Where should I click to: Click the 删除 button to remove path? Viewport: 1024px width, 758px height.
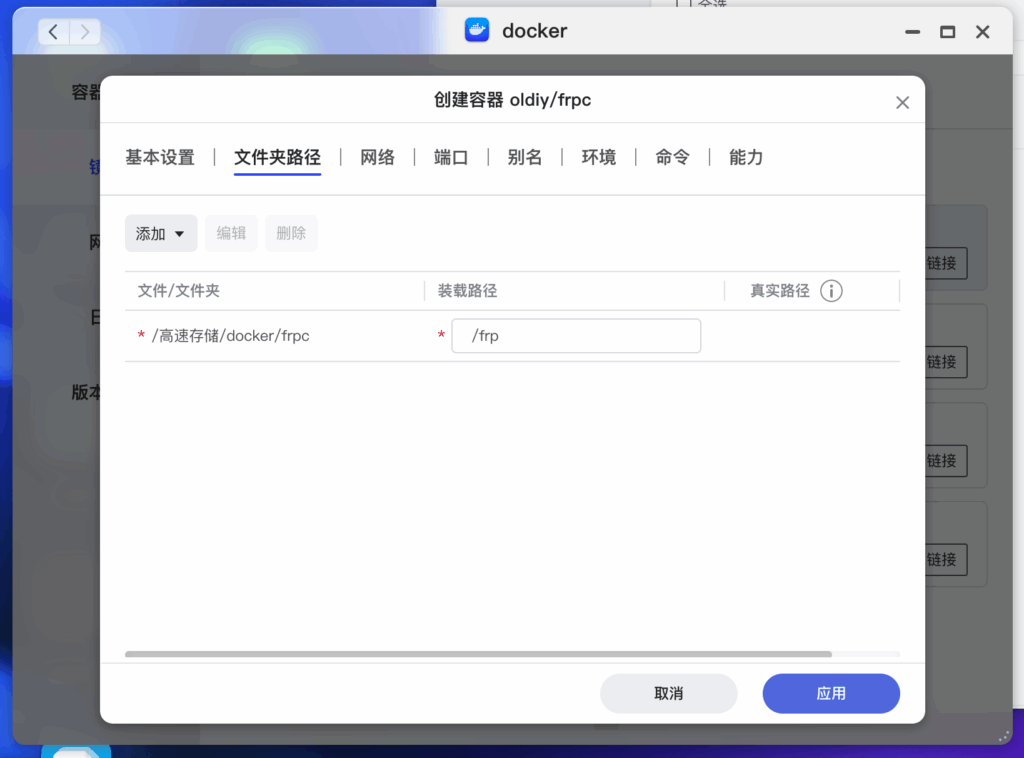[x=291, y=233]
